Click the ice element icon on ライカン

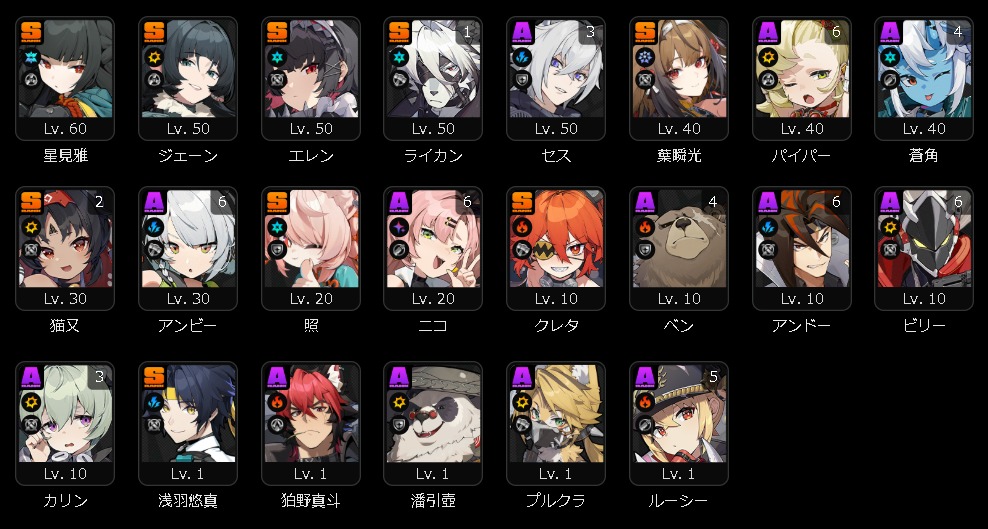[x=399, y=57]
